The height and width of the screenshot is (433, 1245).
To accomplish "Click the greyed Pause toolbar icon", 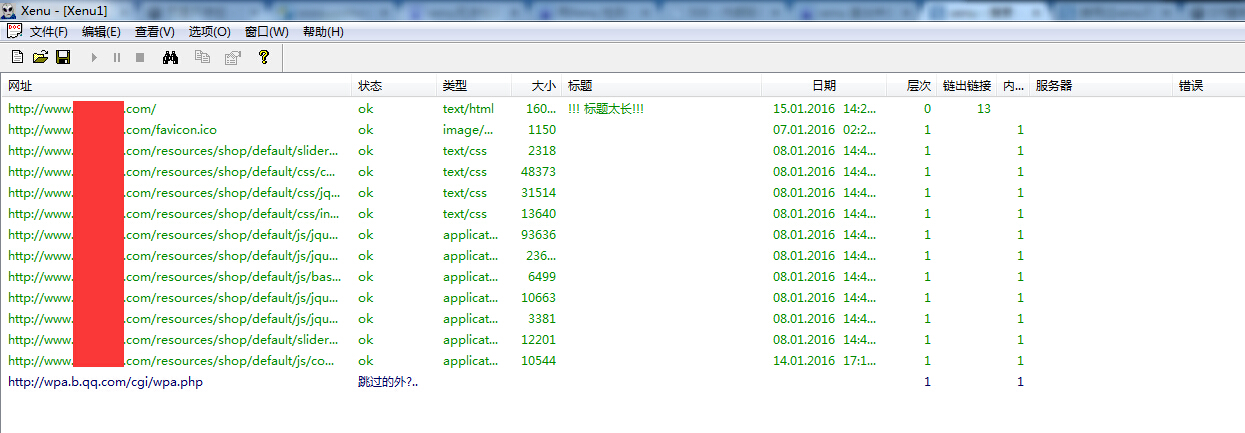I will (117, 57).
